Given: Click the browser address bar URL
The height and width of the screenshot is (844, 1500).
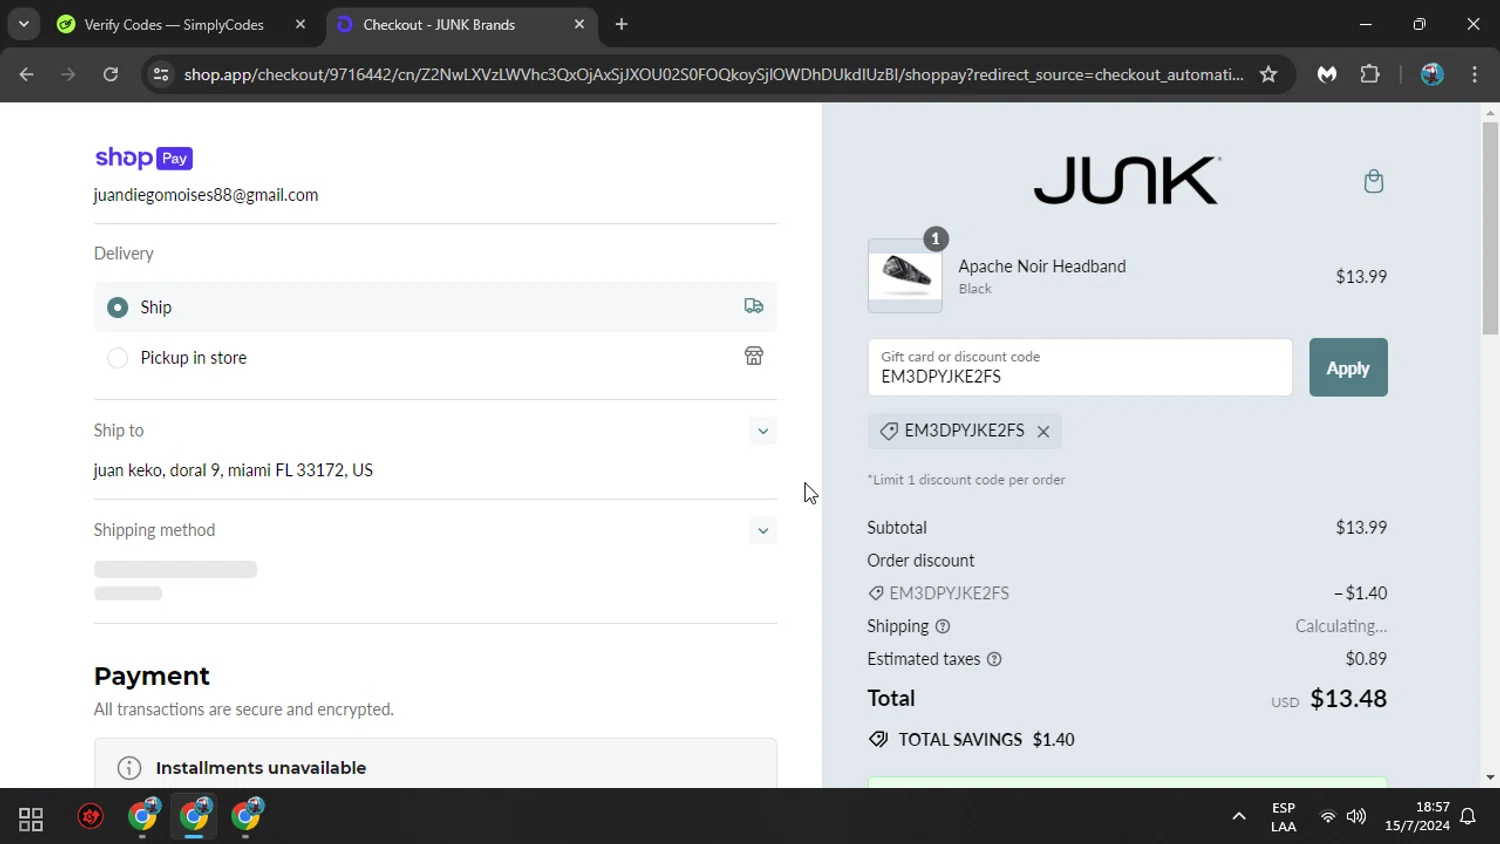Looking at the screenshot, I should (714, 74).
